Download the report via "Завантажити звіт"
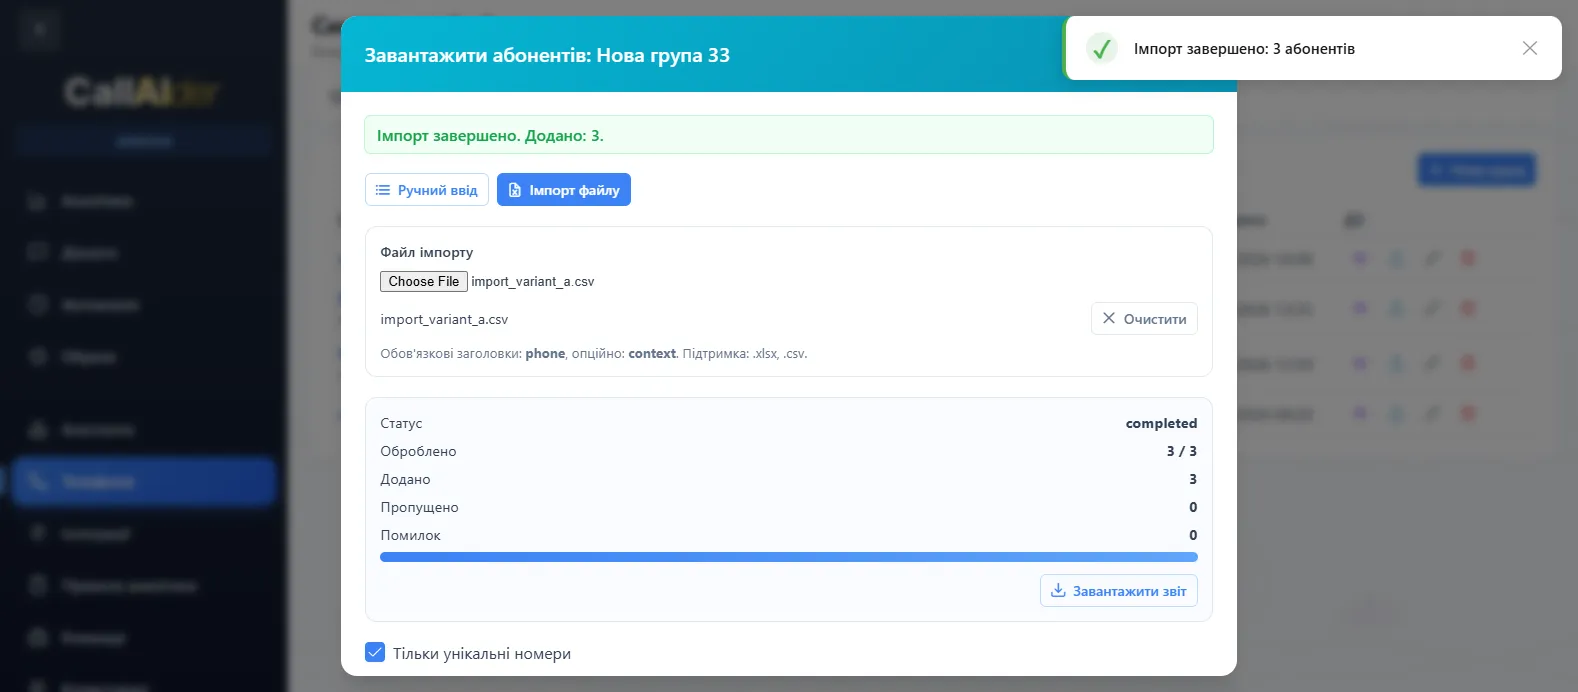This screenshot has height=692, width=1578. [x=1119, y=591]
